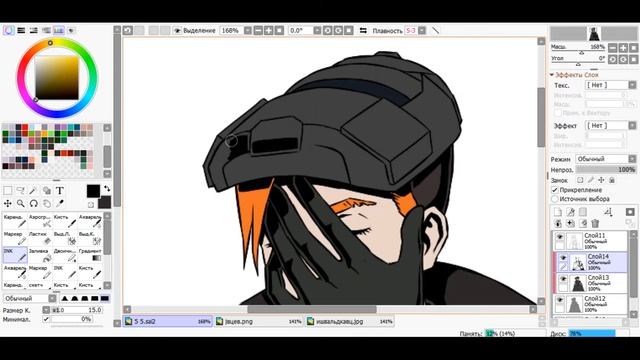Reset zoom button in navigator Масш. row

click(x=633, y=48)
